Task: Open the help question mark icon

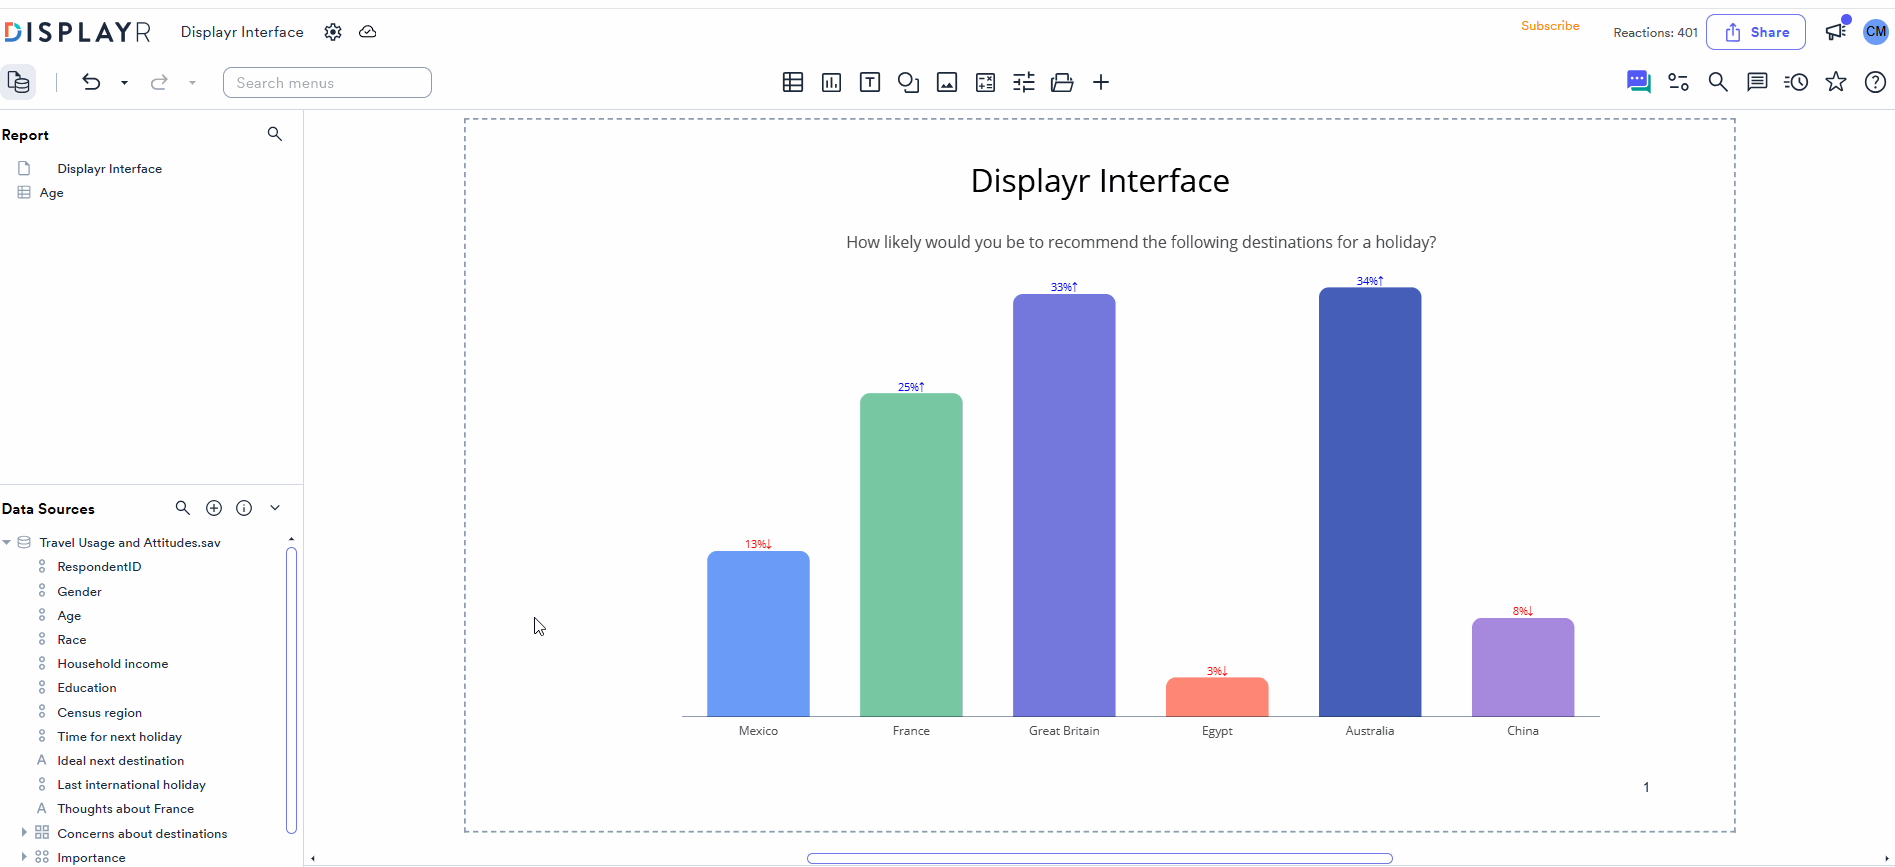Action: tap(1875, 82)
